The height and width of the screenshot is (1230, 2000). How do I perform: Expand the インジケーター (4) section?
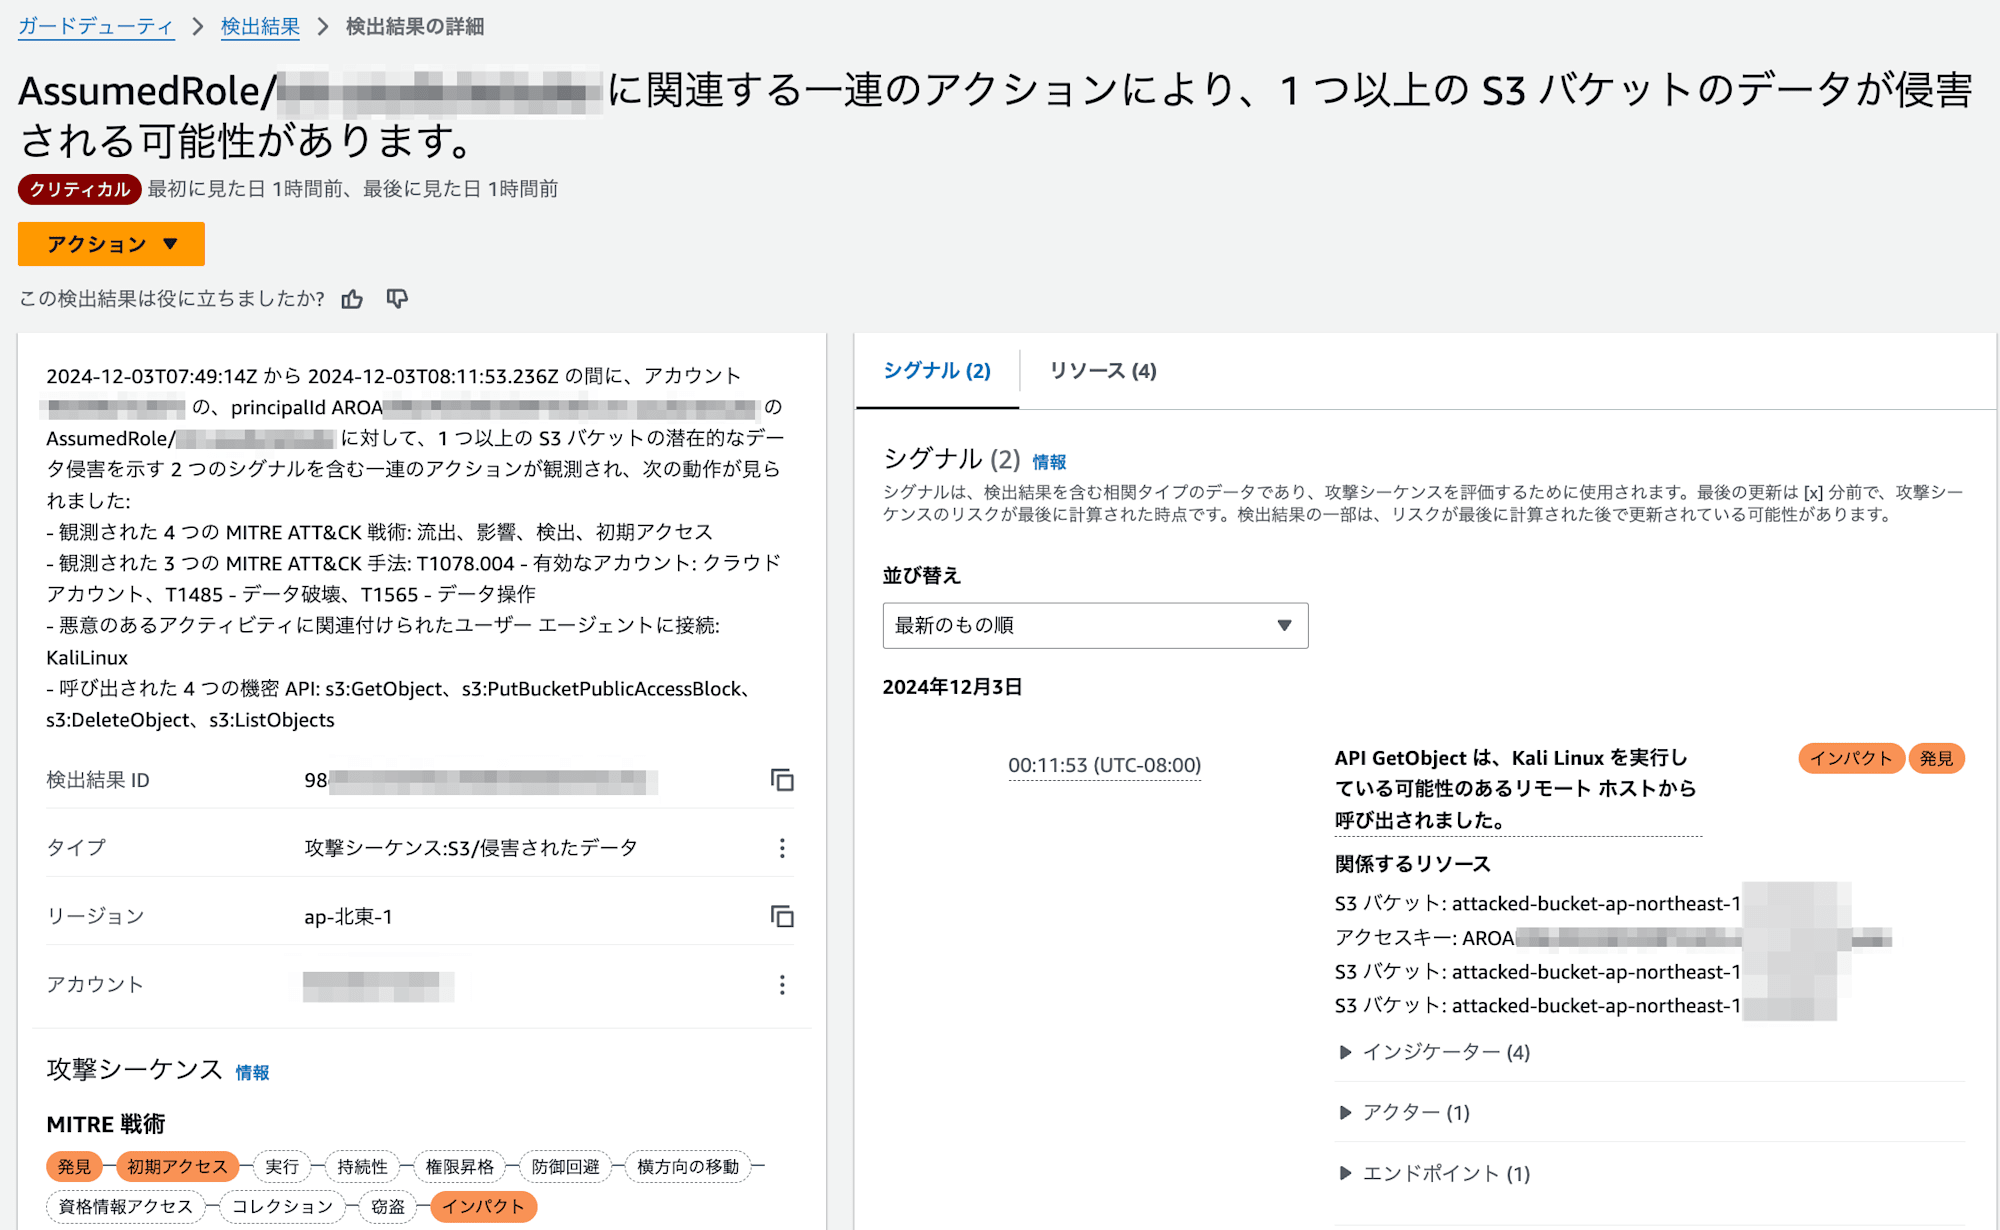pos(1435,1052)
